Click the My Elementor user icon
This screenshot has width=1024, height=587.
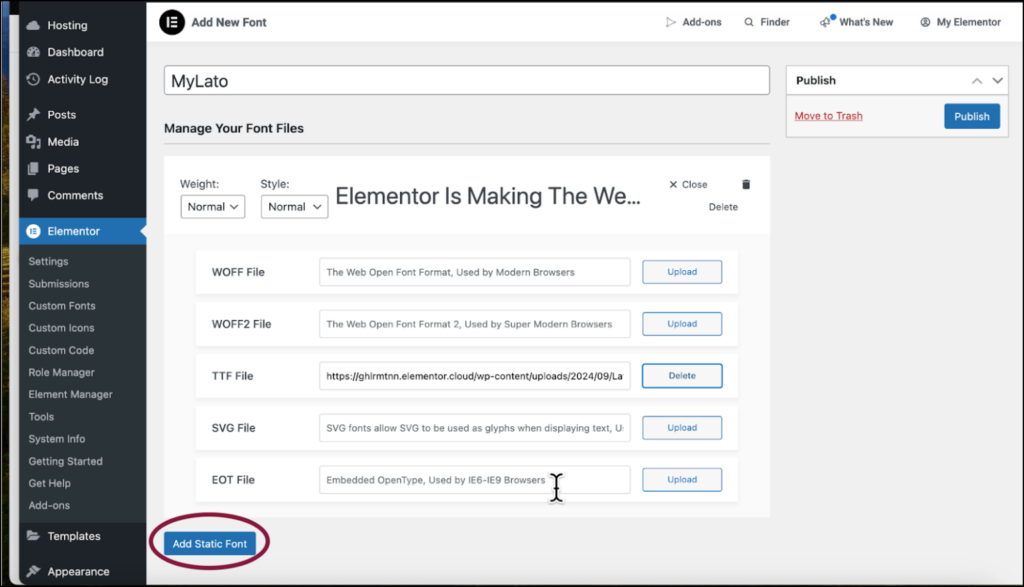(925, 22)
